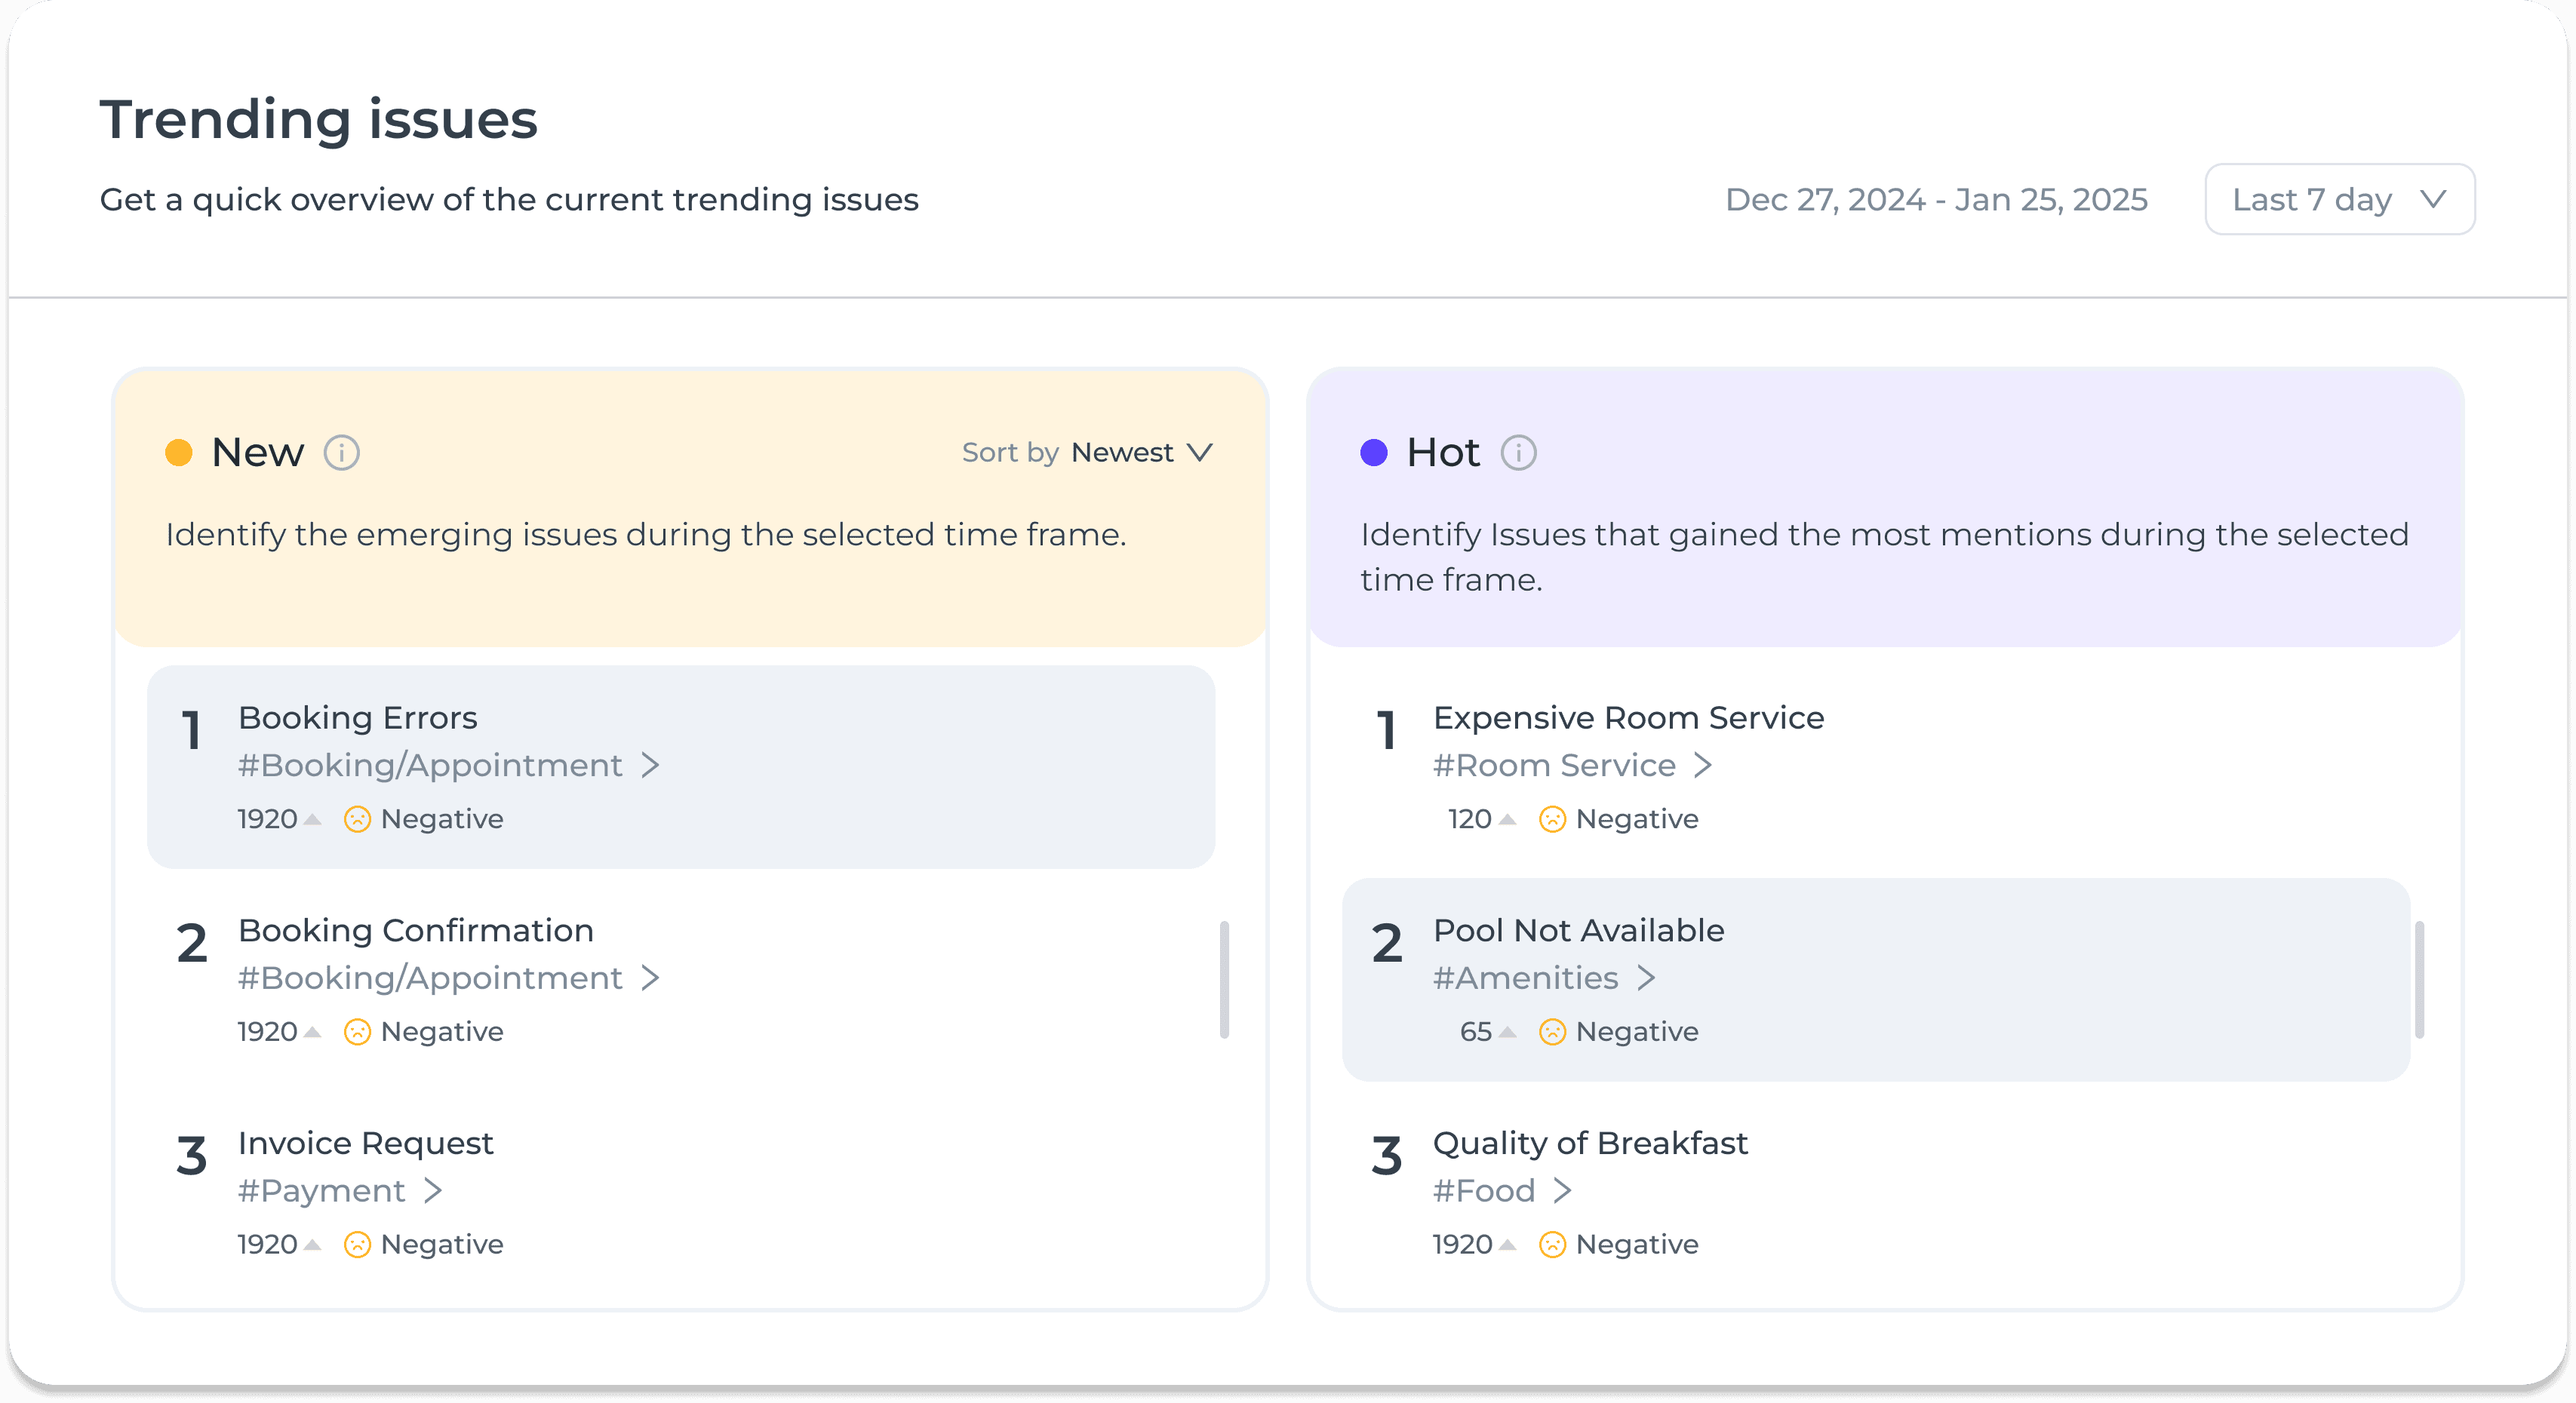
Task: Click the date range Dec 27, 2024 - Jan 25, 2025
Action: tap(1935, 199)
